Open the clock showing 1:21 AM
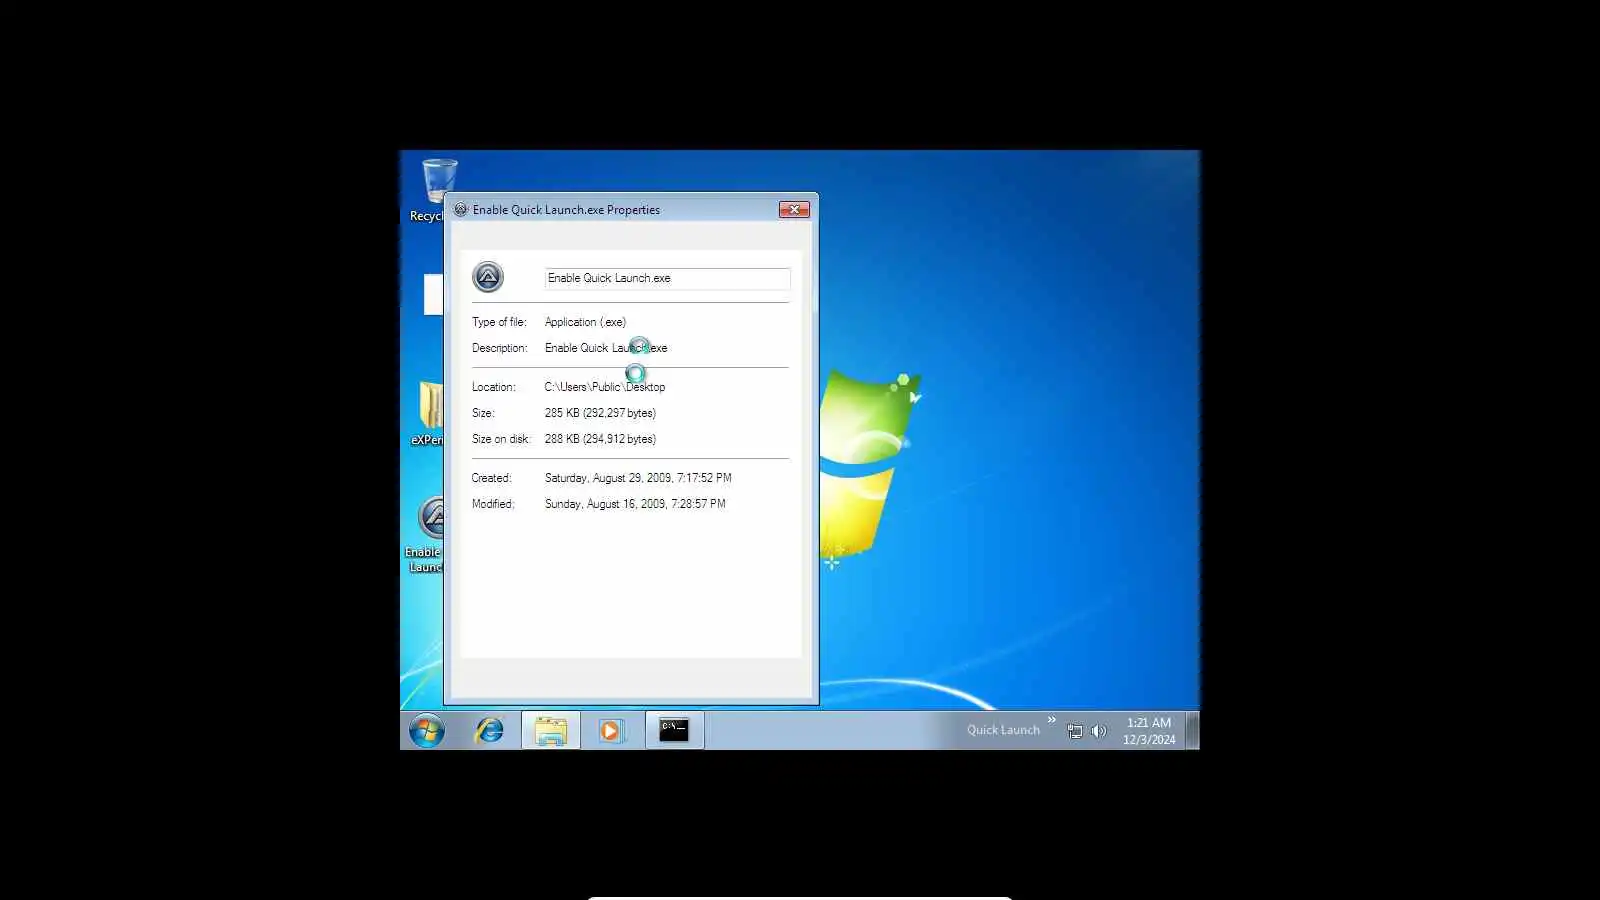The image size is (1600, 900). click(1149, 731)
